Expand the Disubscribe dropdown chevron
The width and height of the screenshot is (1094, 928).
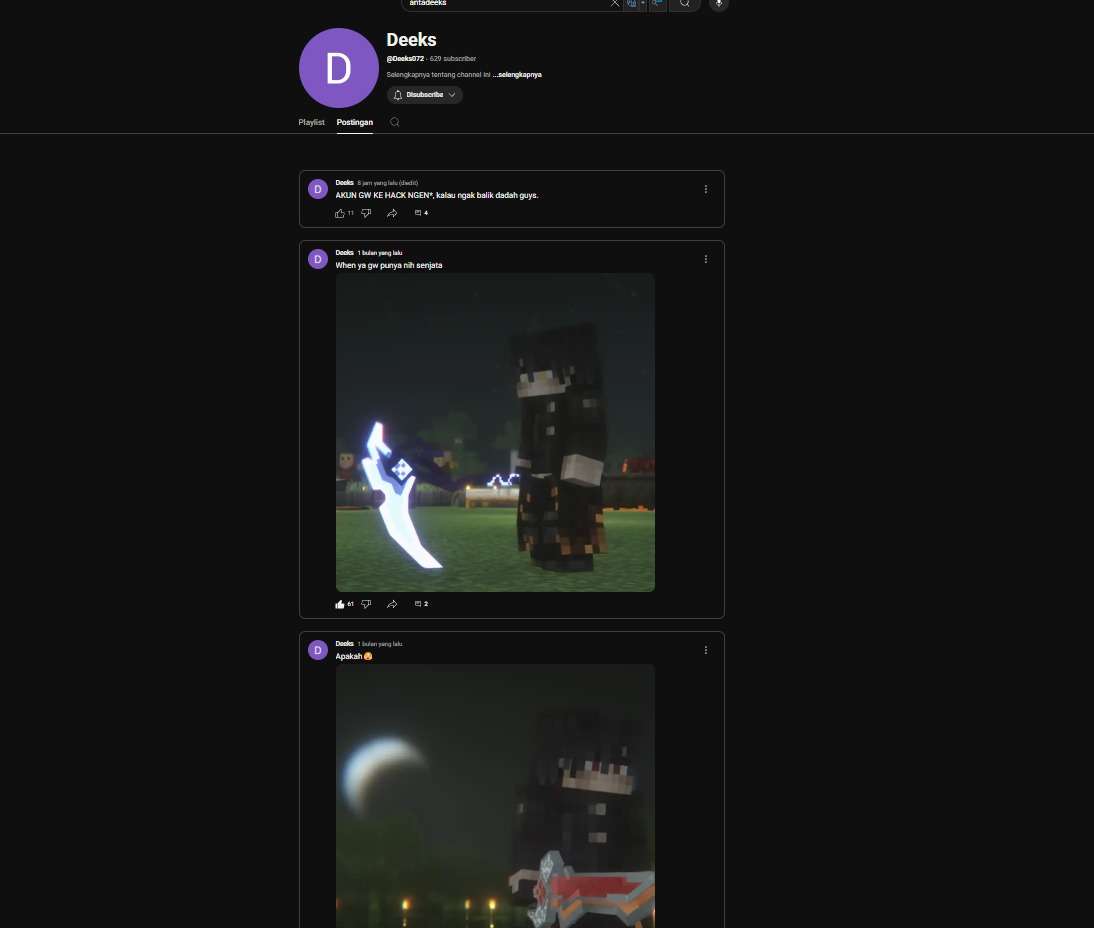point(452,95)
